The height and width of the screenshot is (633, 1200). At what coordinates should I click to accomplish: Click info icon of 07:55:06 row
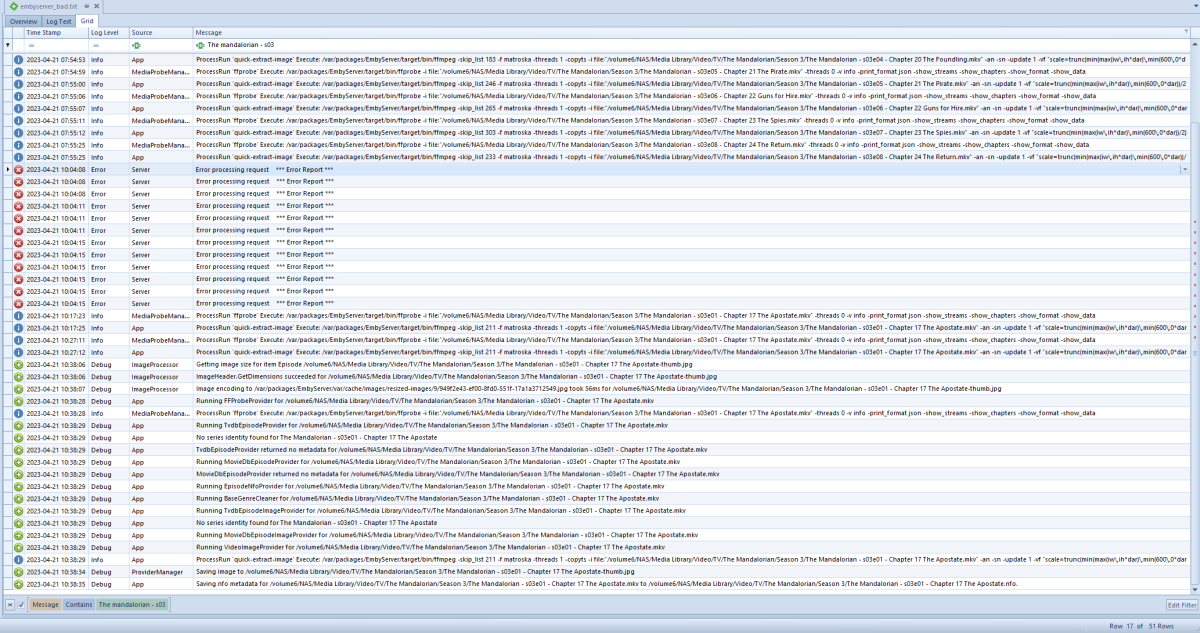[18, 96]
